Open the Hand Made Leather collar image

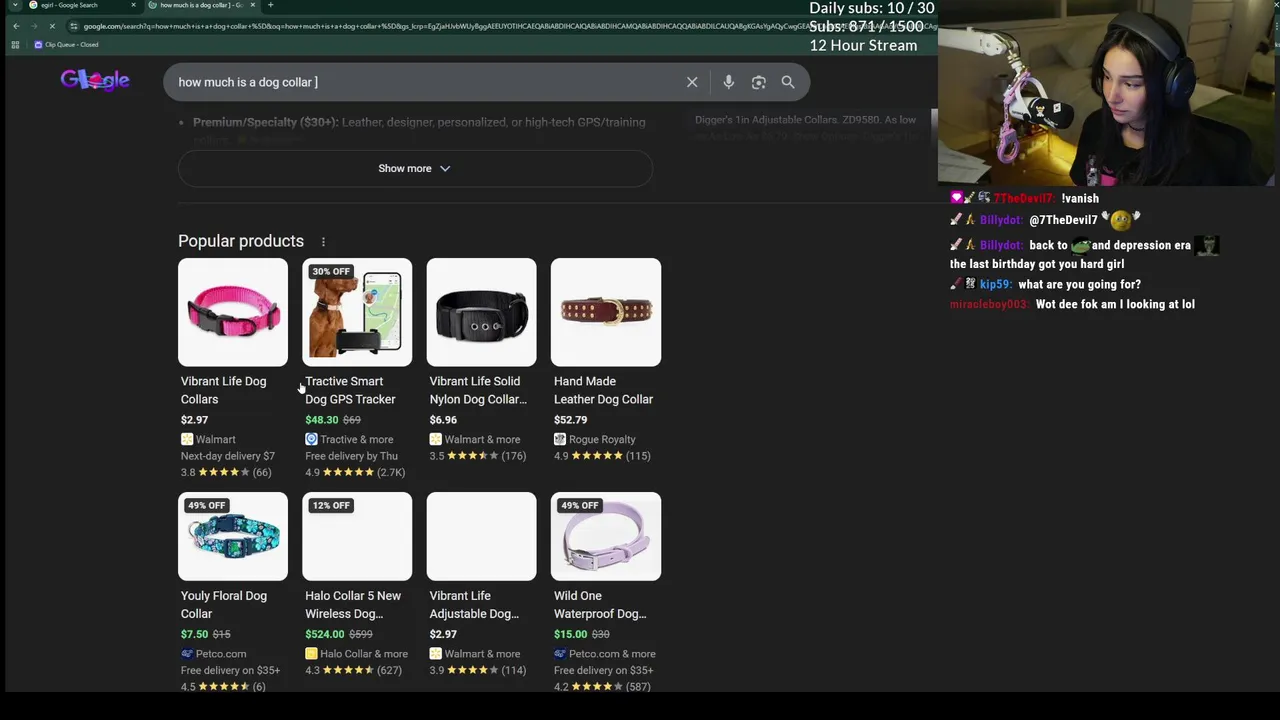[x=605, y=312]
